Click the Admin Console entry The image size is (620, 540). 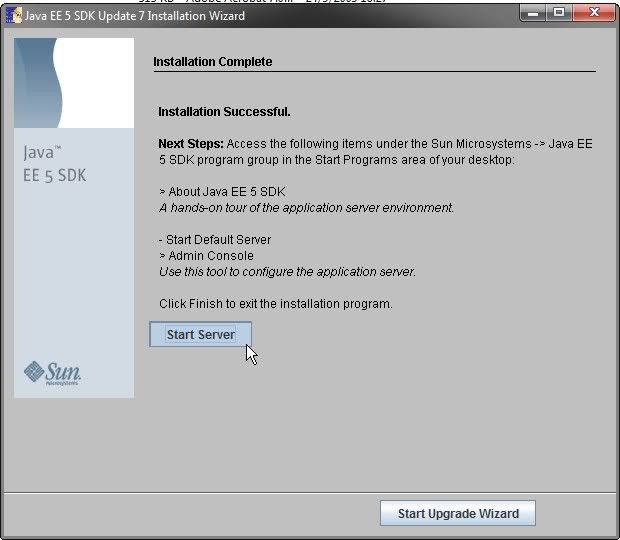[x=206, y=256]
